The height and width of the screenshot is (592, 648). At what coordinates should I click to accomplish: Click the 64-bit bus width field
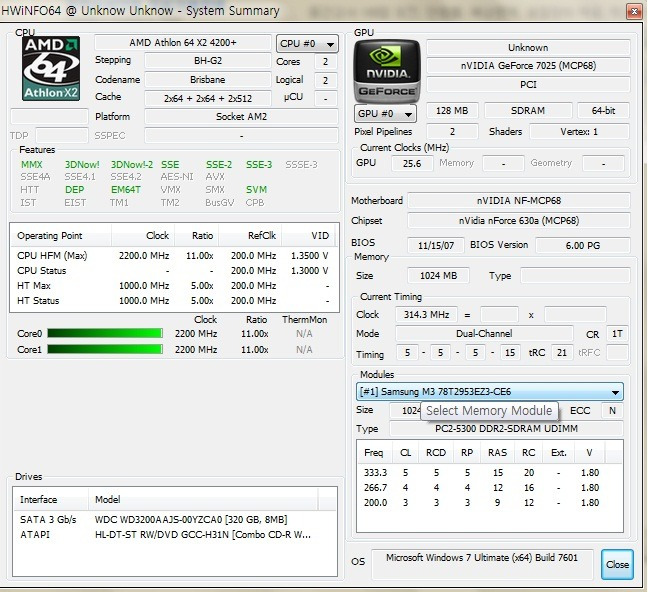pyautogui.click(x=603, y=110)
